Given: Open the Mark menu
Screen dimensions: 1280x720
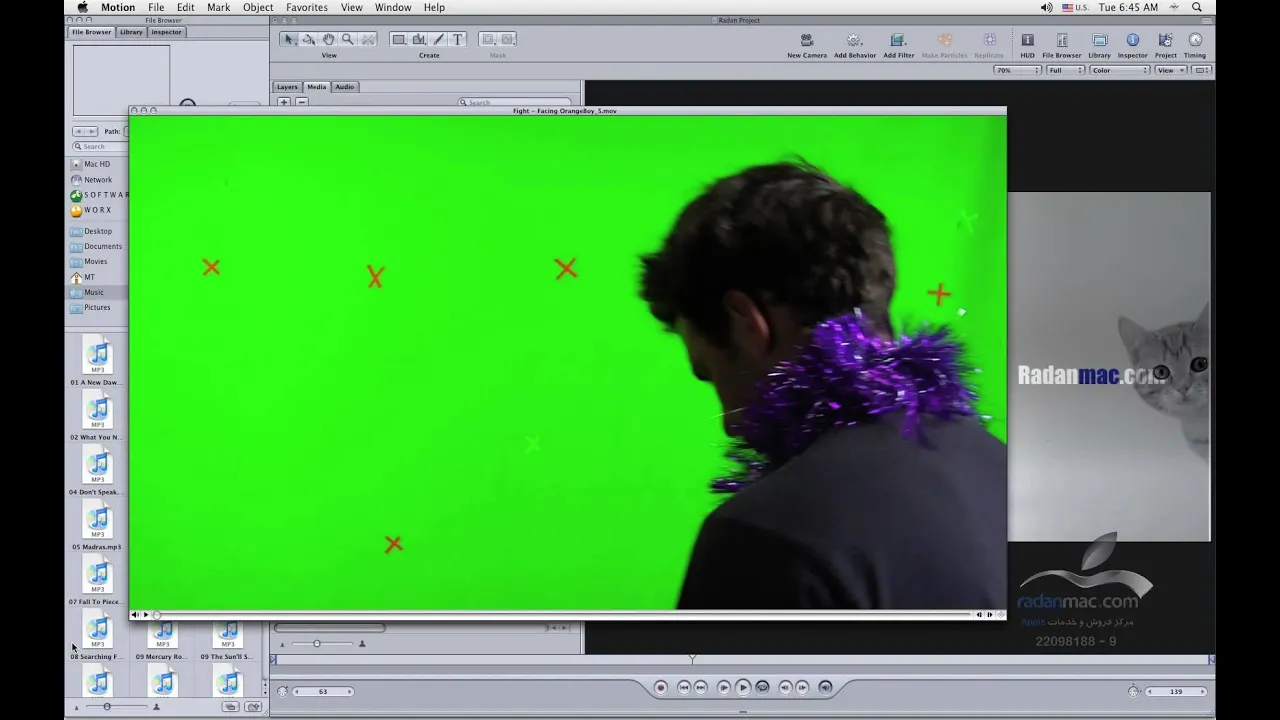Looking at the screenshot, I should pos(218,7).
